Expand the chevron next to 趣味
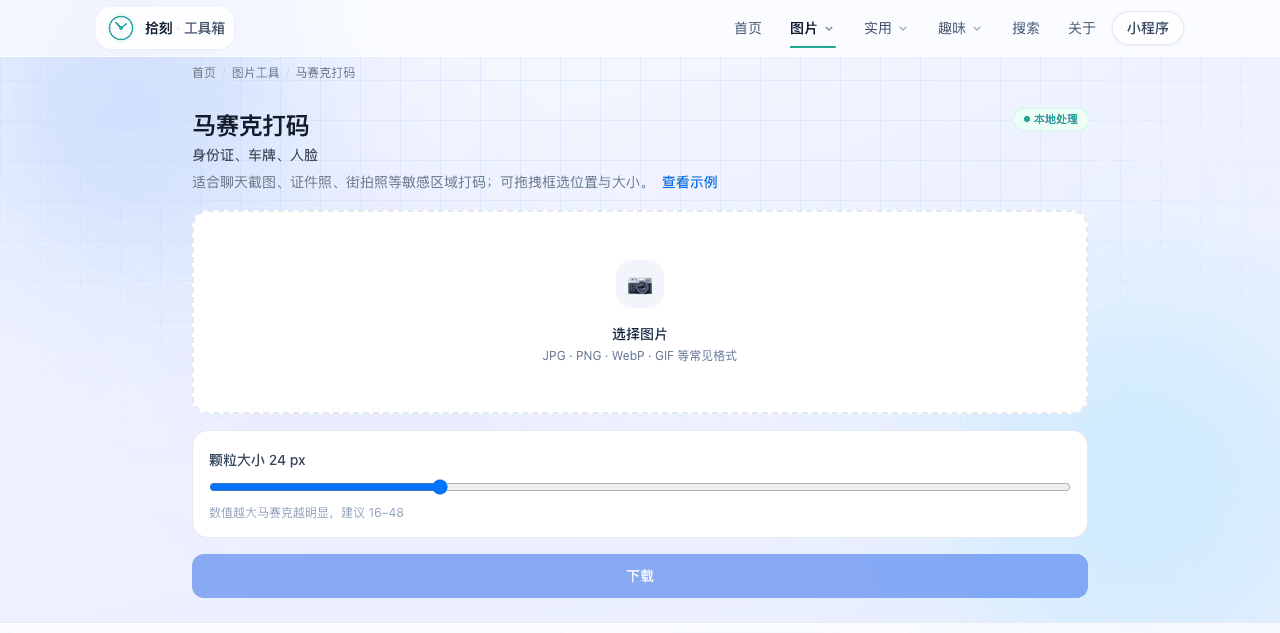This screenshot has width=1280, height=633. [x=977, y=29]
